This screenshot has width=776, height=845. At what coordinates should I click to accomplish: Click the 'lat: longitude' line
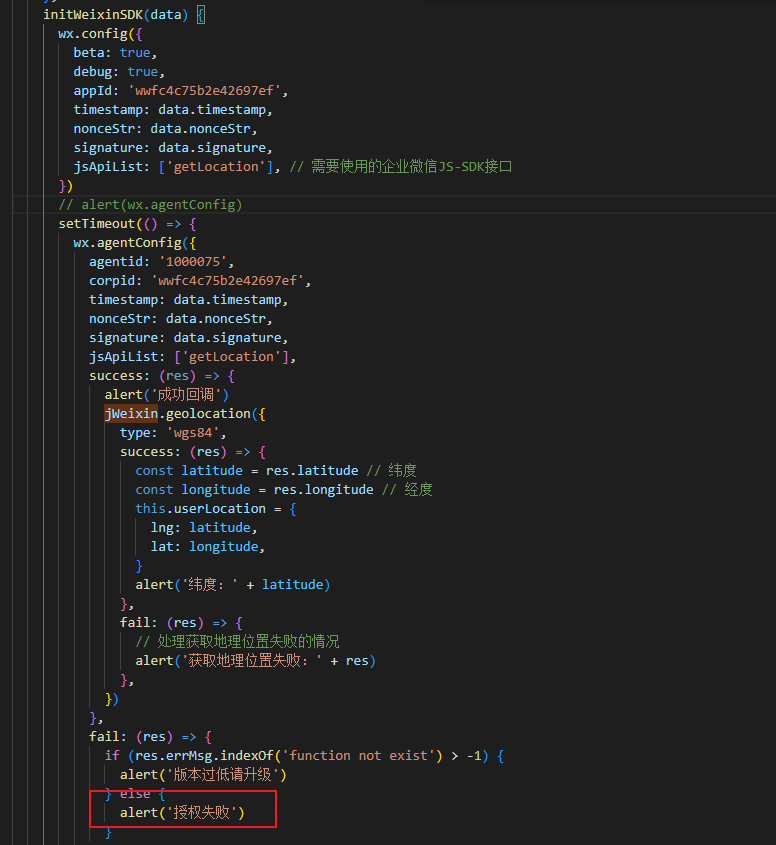[207, 547]
